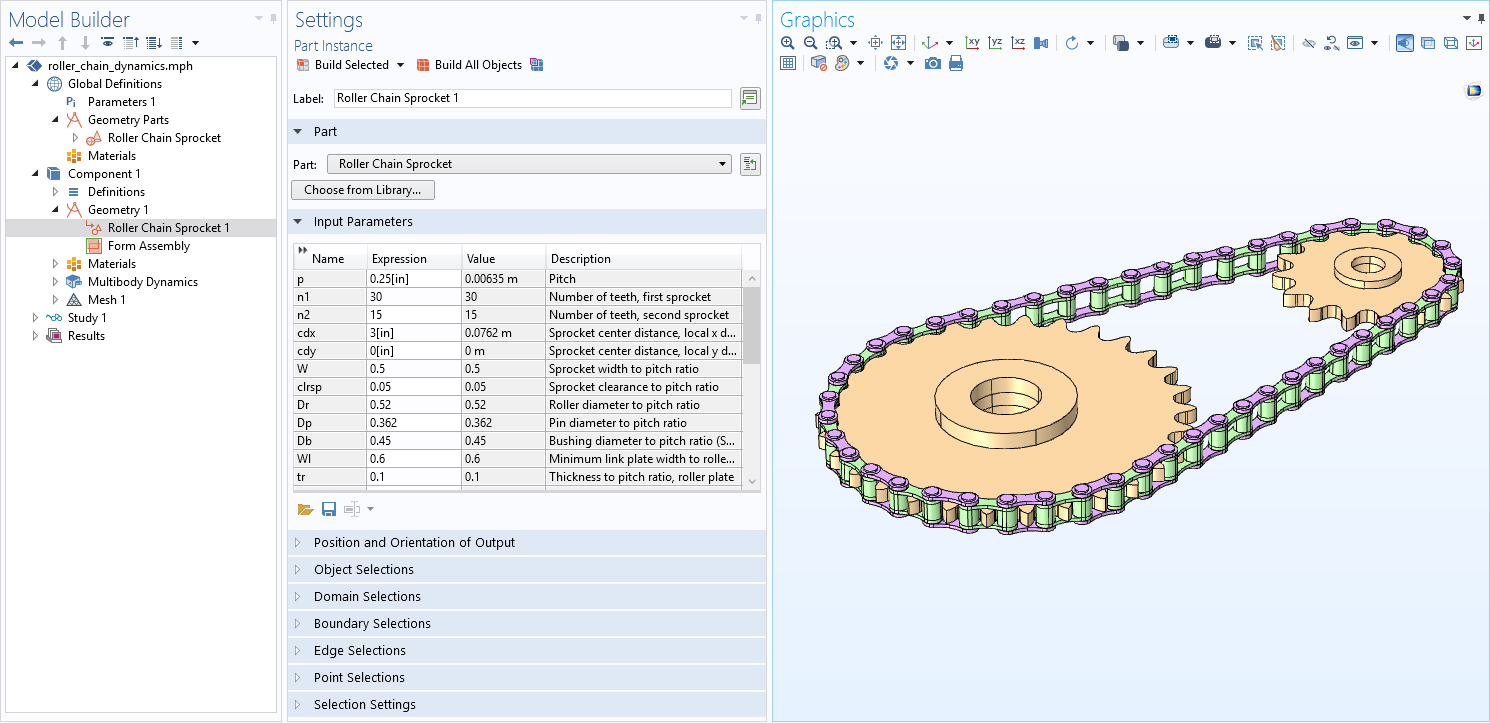Select Form Assembly in the model tree
Viewport: 1490px width, 723px height.
[148, 246]
